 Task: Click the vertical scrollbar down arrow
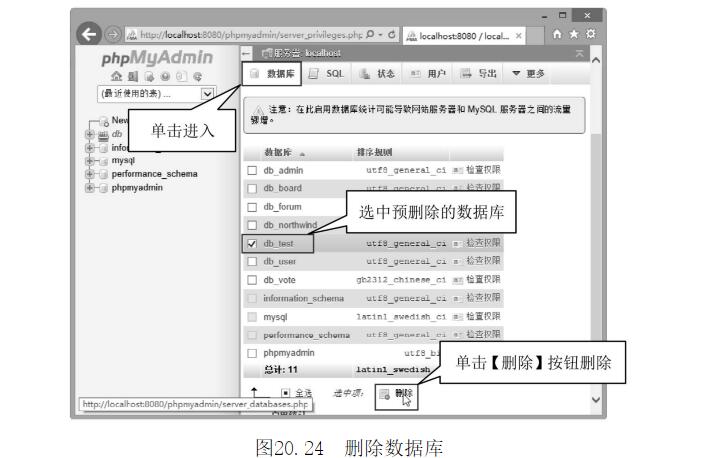(597, 400)
